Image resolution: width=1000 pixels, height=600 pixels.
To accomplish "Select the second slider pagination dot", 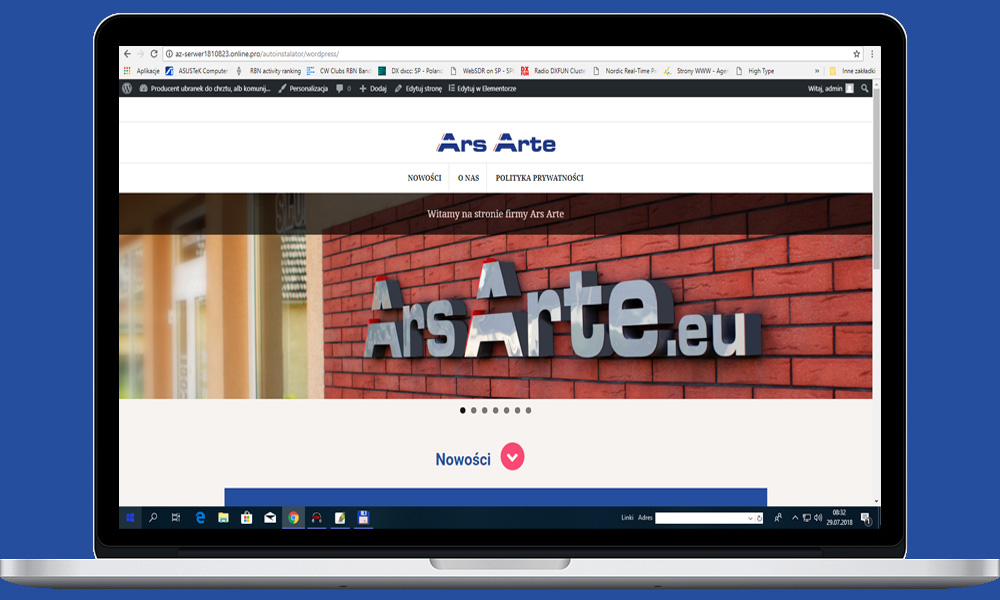I will (x=473, y=411).
